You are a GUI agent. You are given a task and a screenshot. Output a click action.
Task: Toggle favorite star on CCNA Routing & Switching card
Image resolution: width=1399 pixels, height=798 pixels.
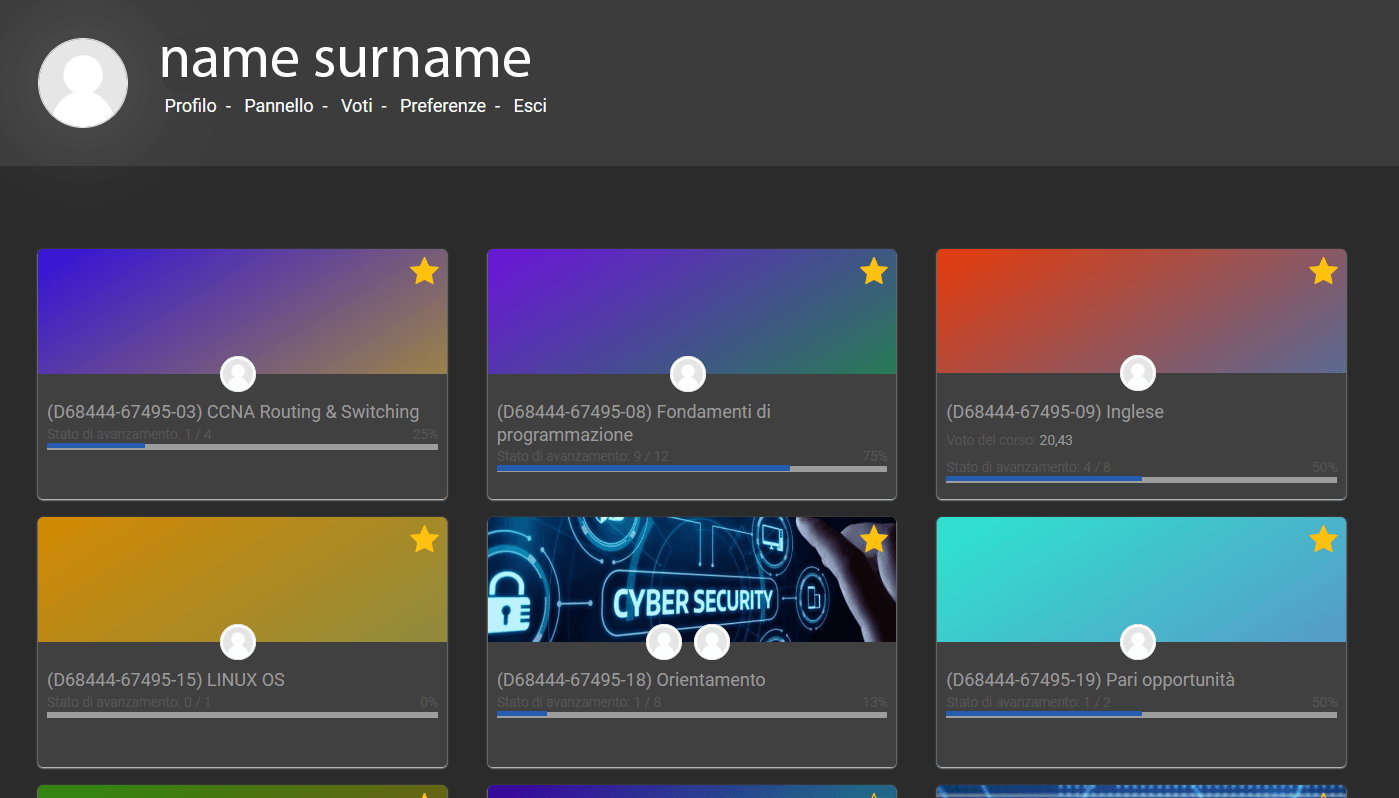pos(424,271)
